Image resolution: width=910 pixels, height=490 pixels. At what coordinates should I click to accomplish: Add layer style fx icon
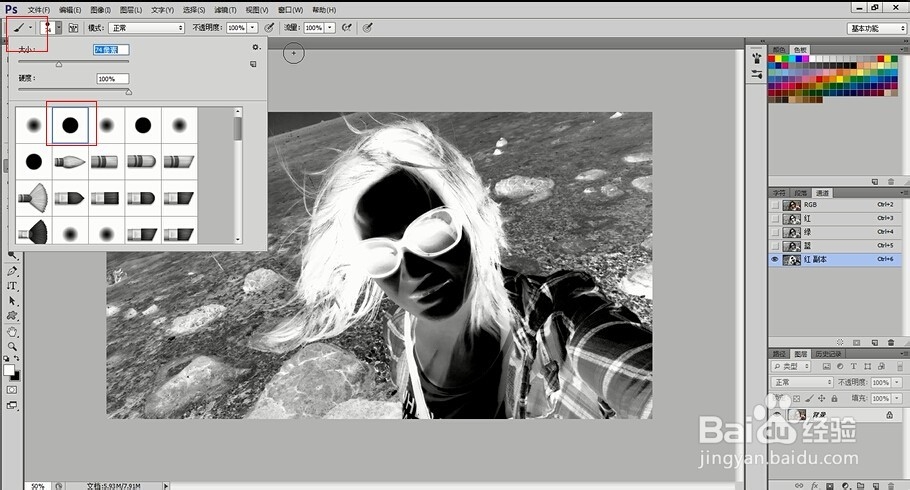[x=815, y=485]
